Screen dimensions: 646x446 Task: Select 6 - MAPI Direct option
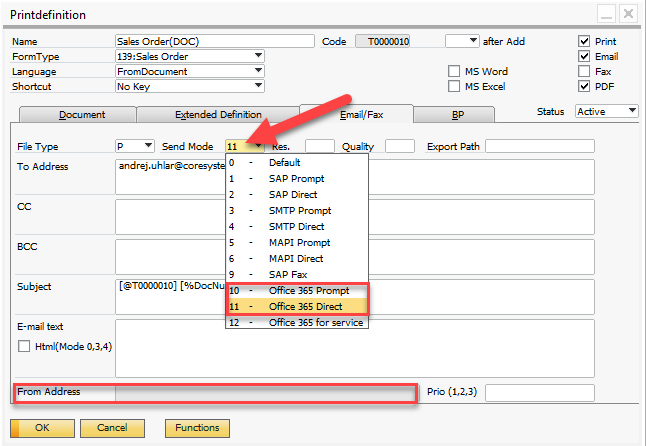point(297,259)
